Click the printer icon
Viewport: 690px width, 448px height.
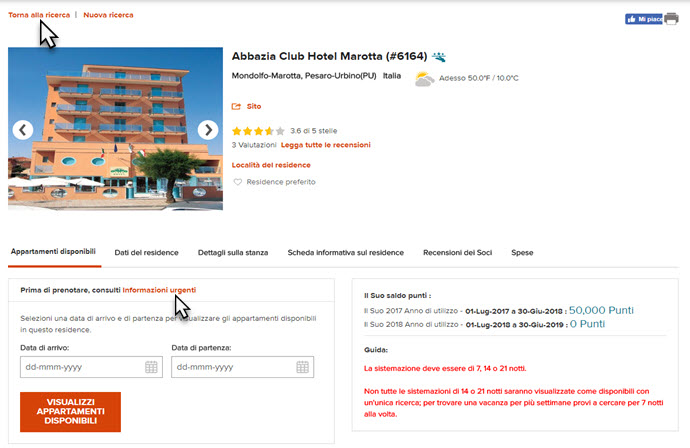672,18
